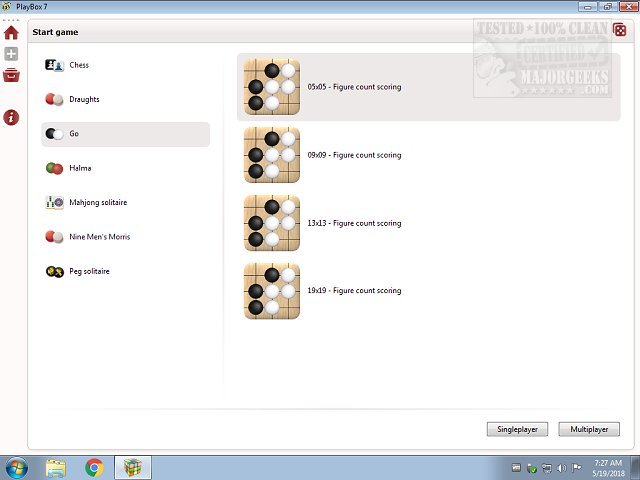Launch Google Chrome from the taskbar
640x480 pixels.
click(94, 468)
